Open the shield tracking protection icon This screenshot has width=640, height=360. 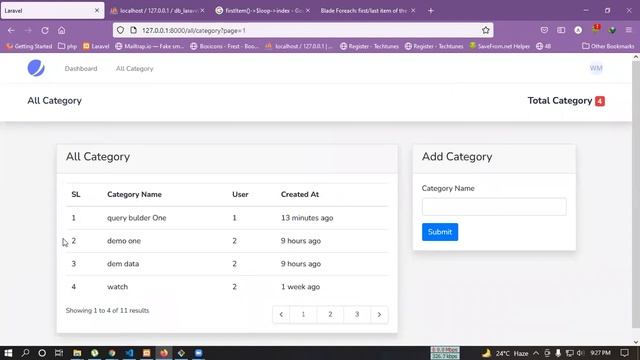pyautogui.click(x=120, y=30)
